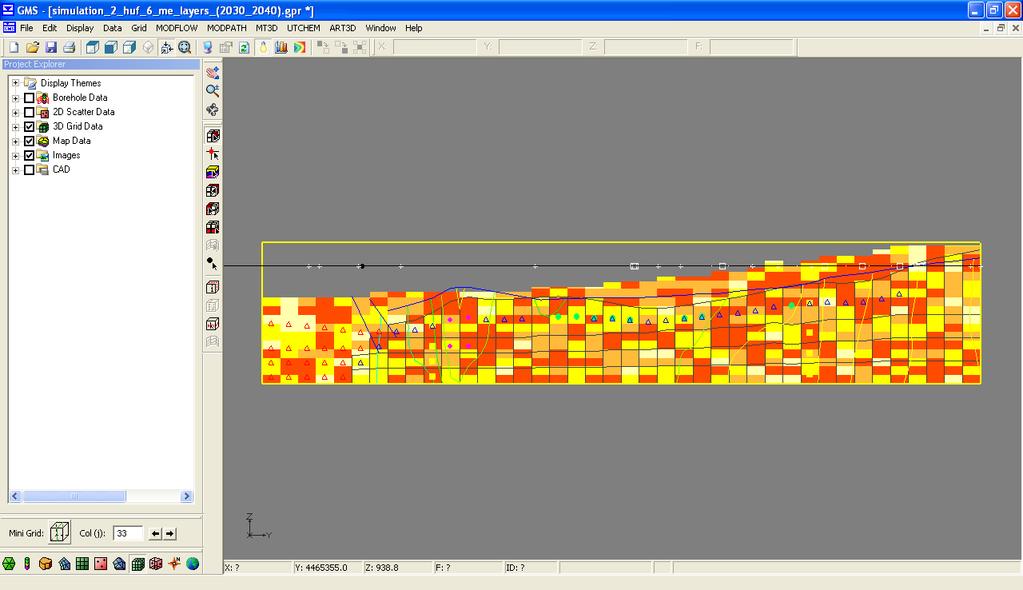Save the project with the floppy disk icon
Image resolution: width=1023 pixels, height=590 pixels.
(50, 47)
